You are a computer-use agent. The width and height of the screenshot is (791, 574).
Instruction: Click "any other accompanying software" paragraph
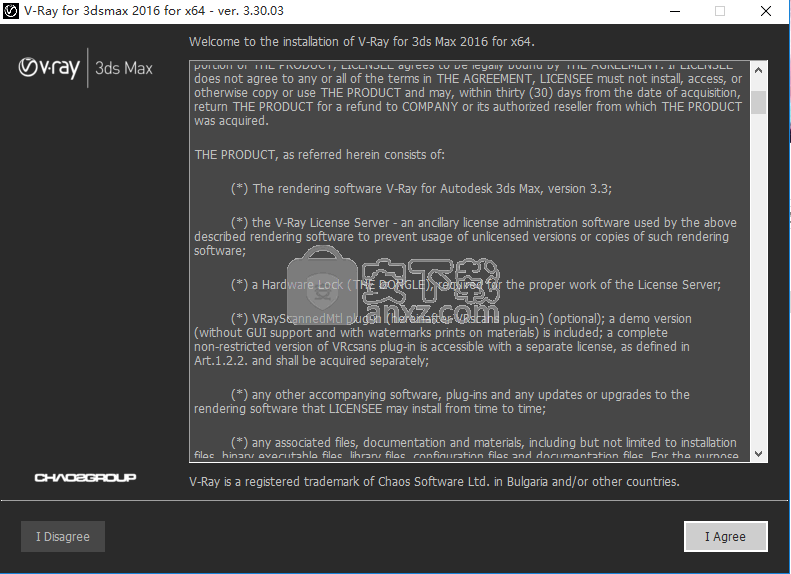442,401
